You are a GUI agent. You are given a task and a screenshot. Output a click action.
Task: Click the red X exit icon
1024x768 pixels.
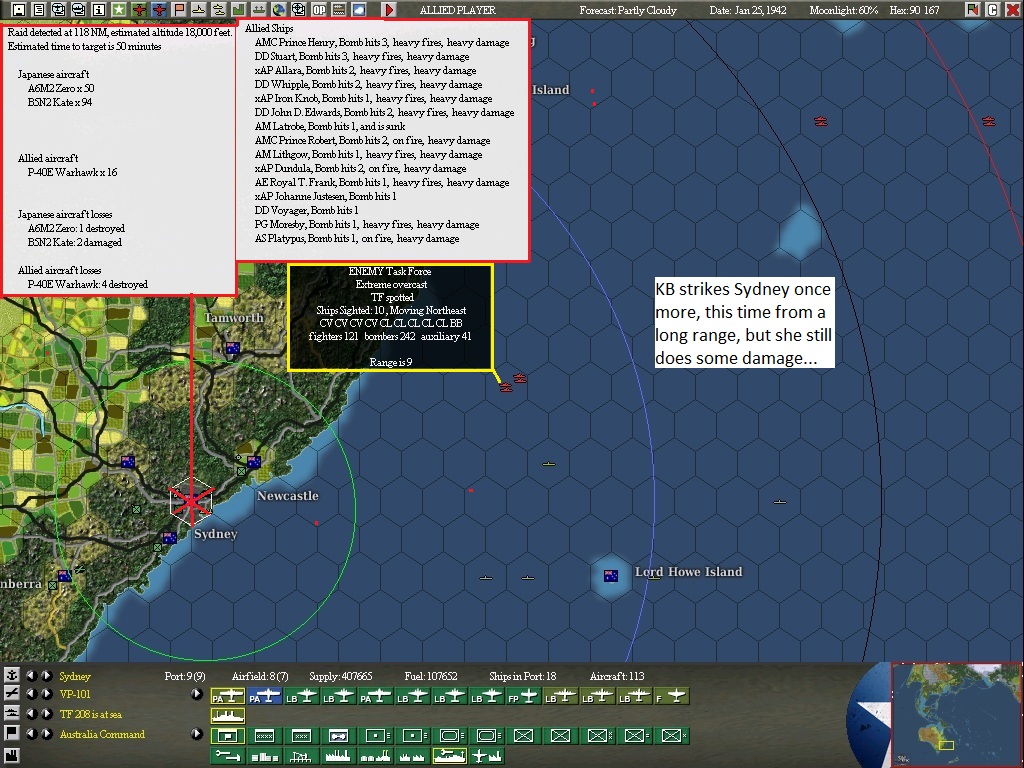1013,9
